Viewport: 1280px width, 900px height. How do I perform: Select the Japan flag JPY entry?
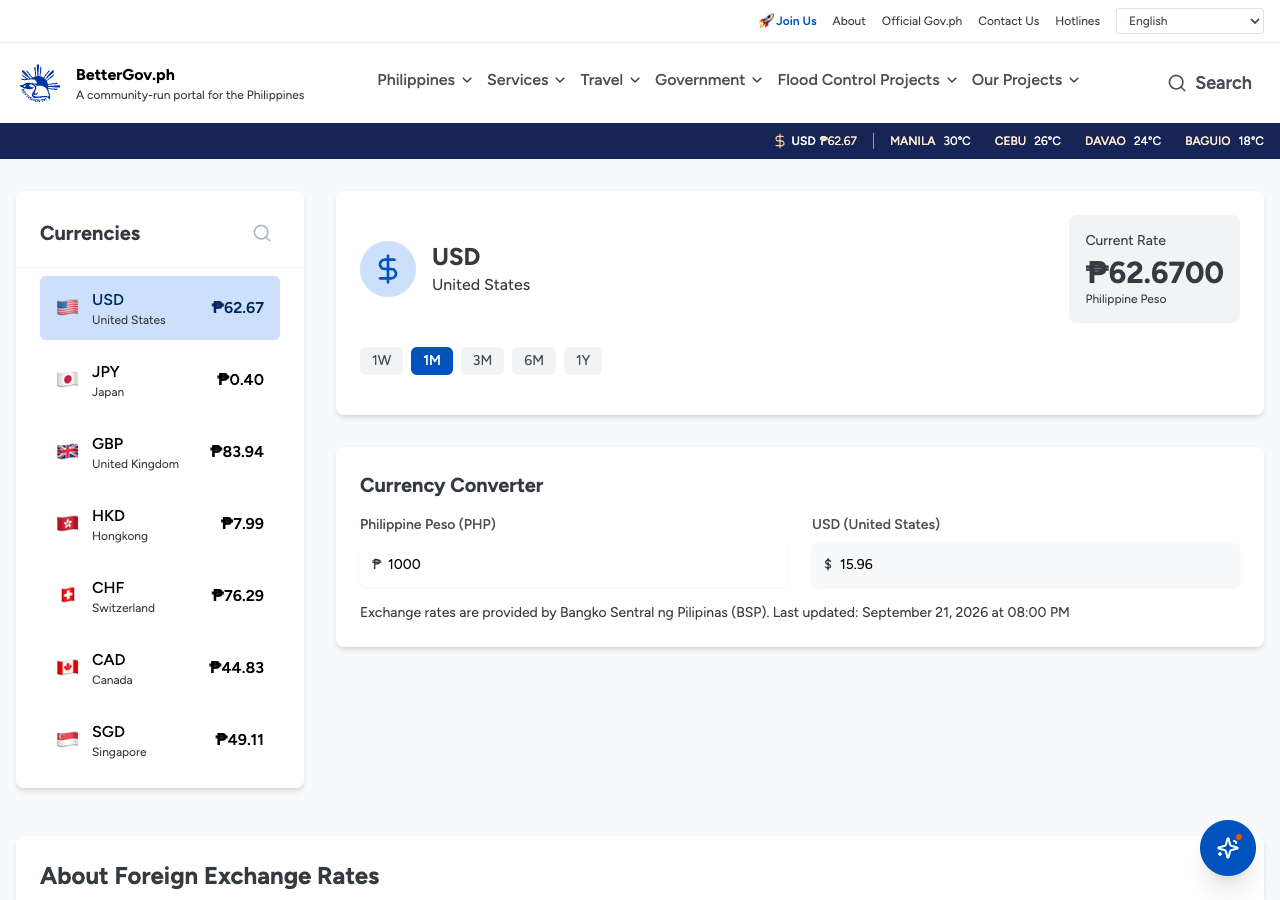click(160, 380)
